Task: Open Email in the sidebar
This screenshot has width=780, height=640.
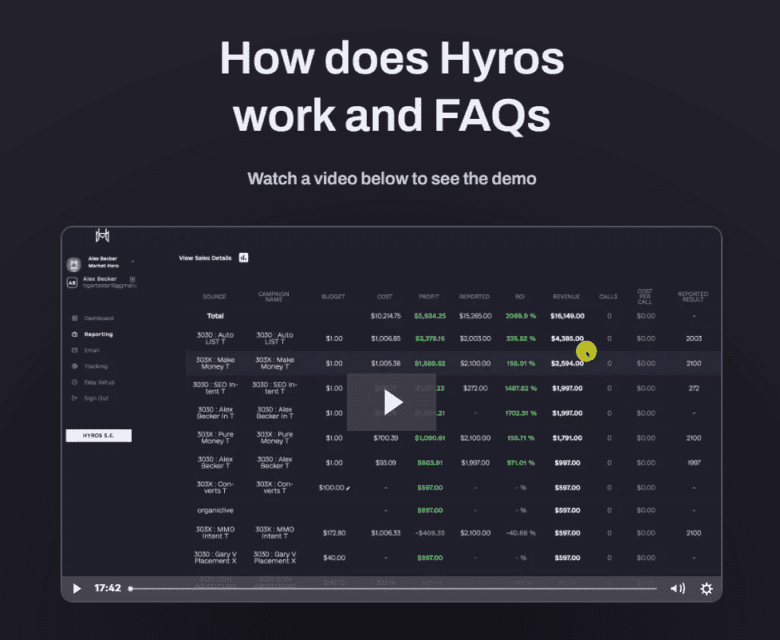Action: coord(92,350)
